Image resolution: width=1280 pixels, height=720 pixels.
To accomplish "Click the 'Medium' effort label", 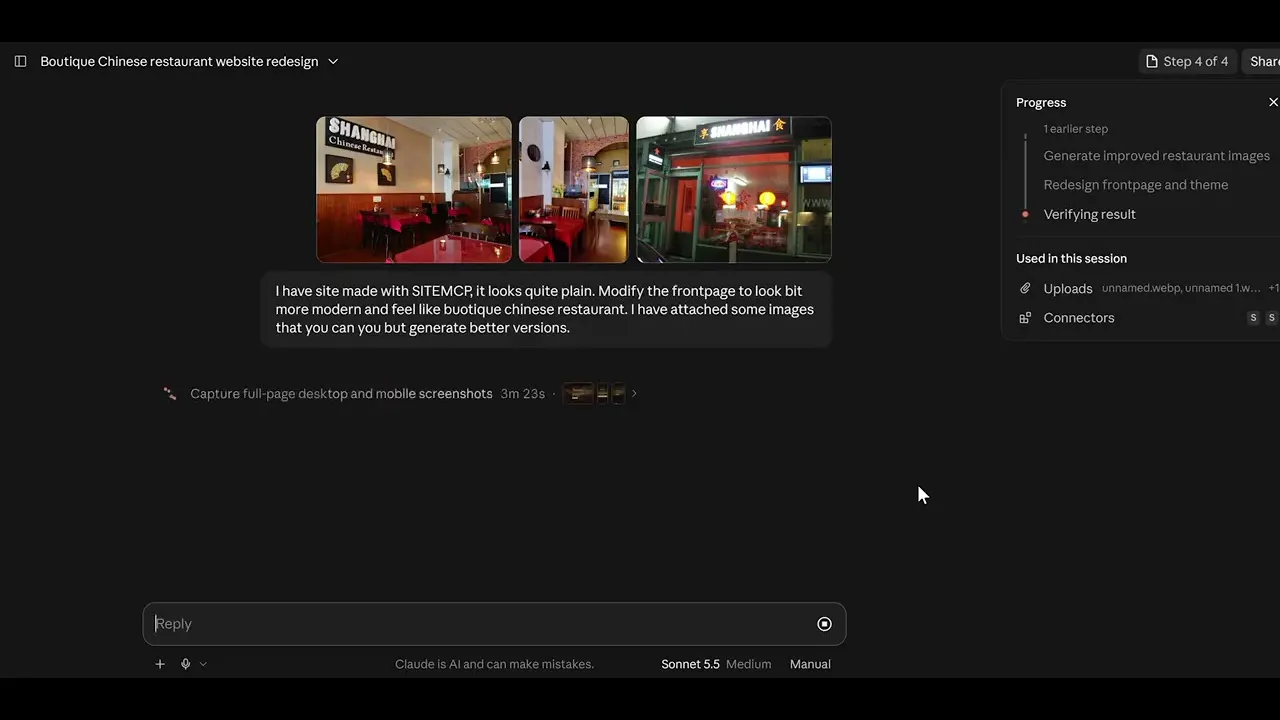I will (x=748, y=664).
